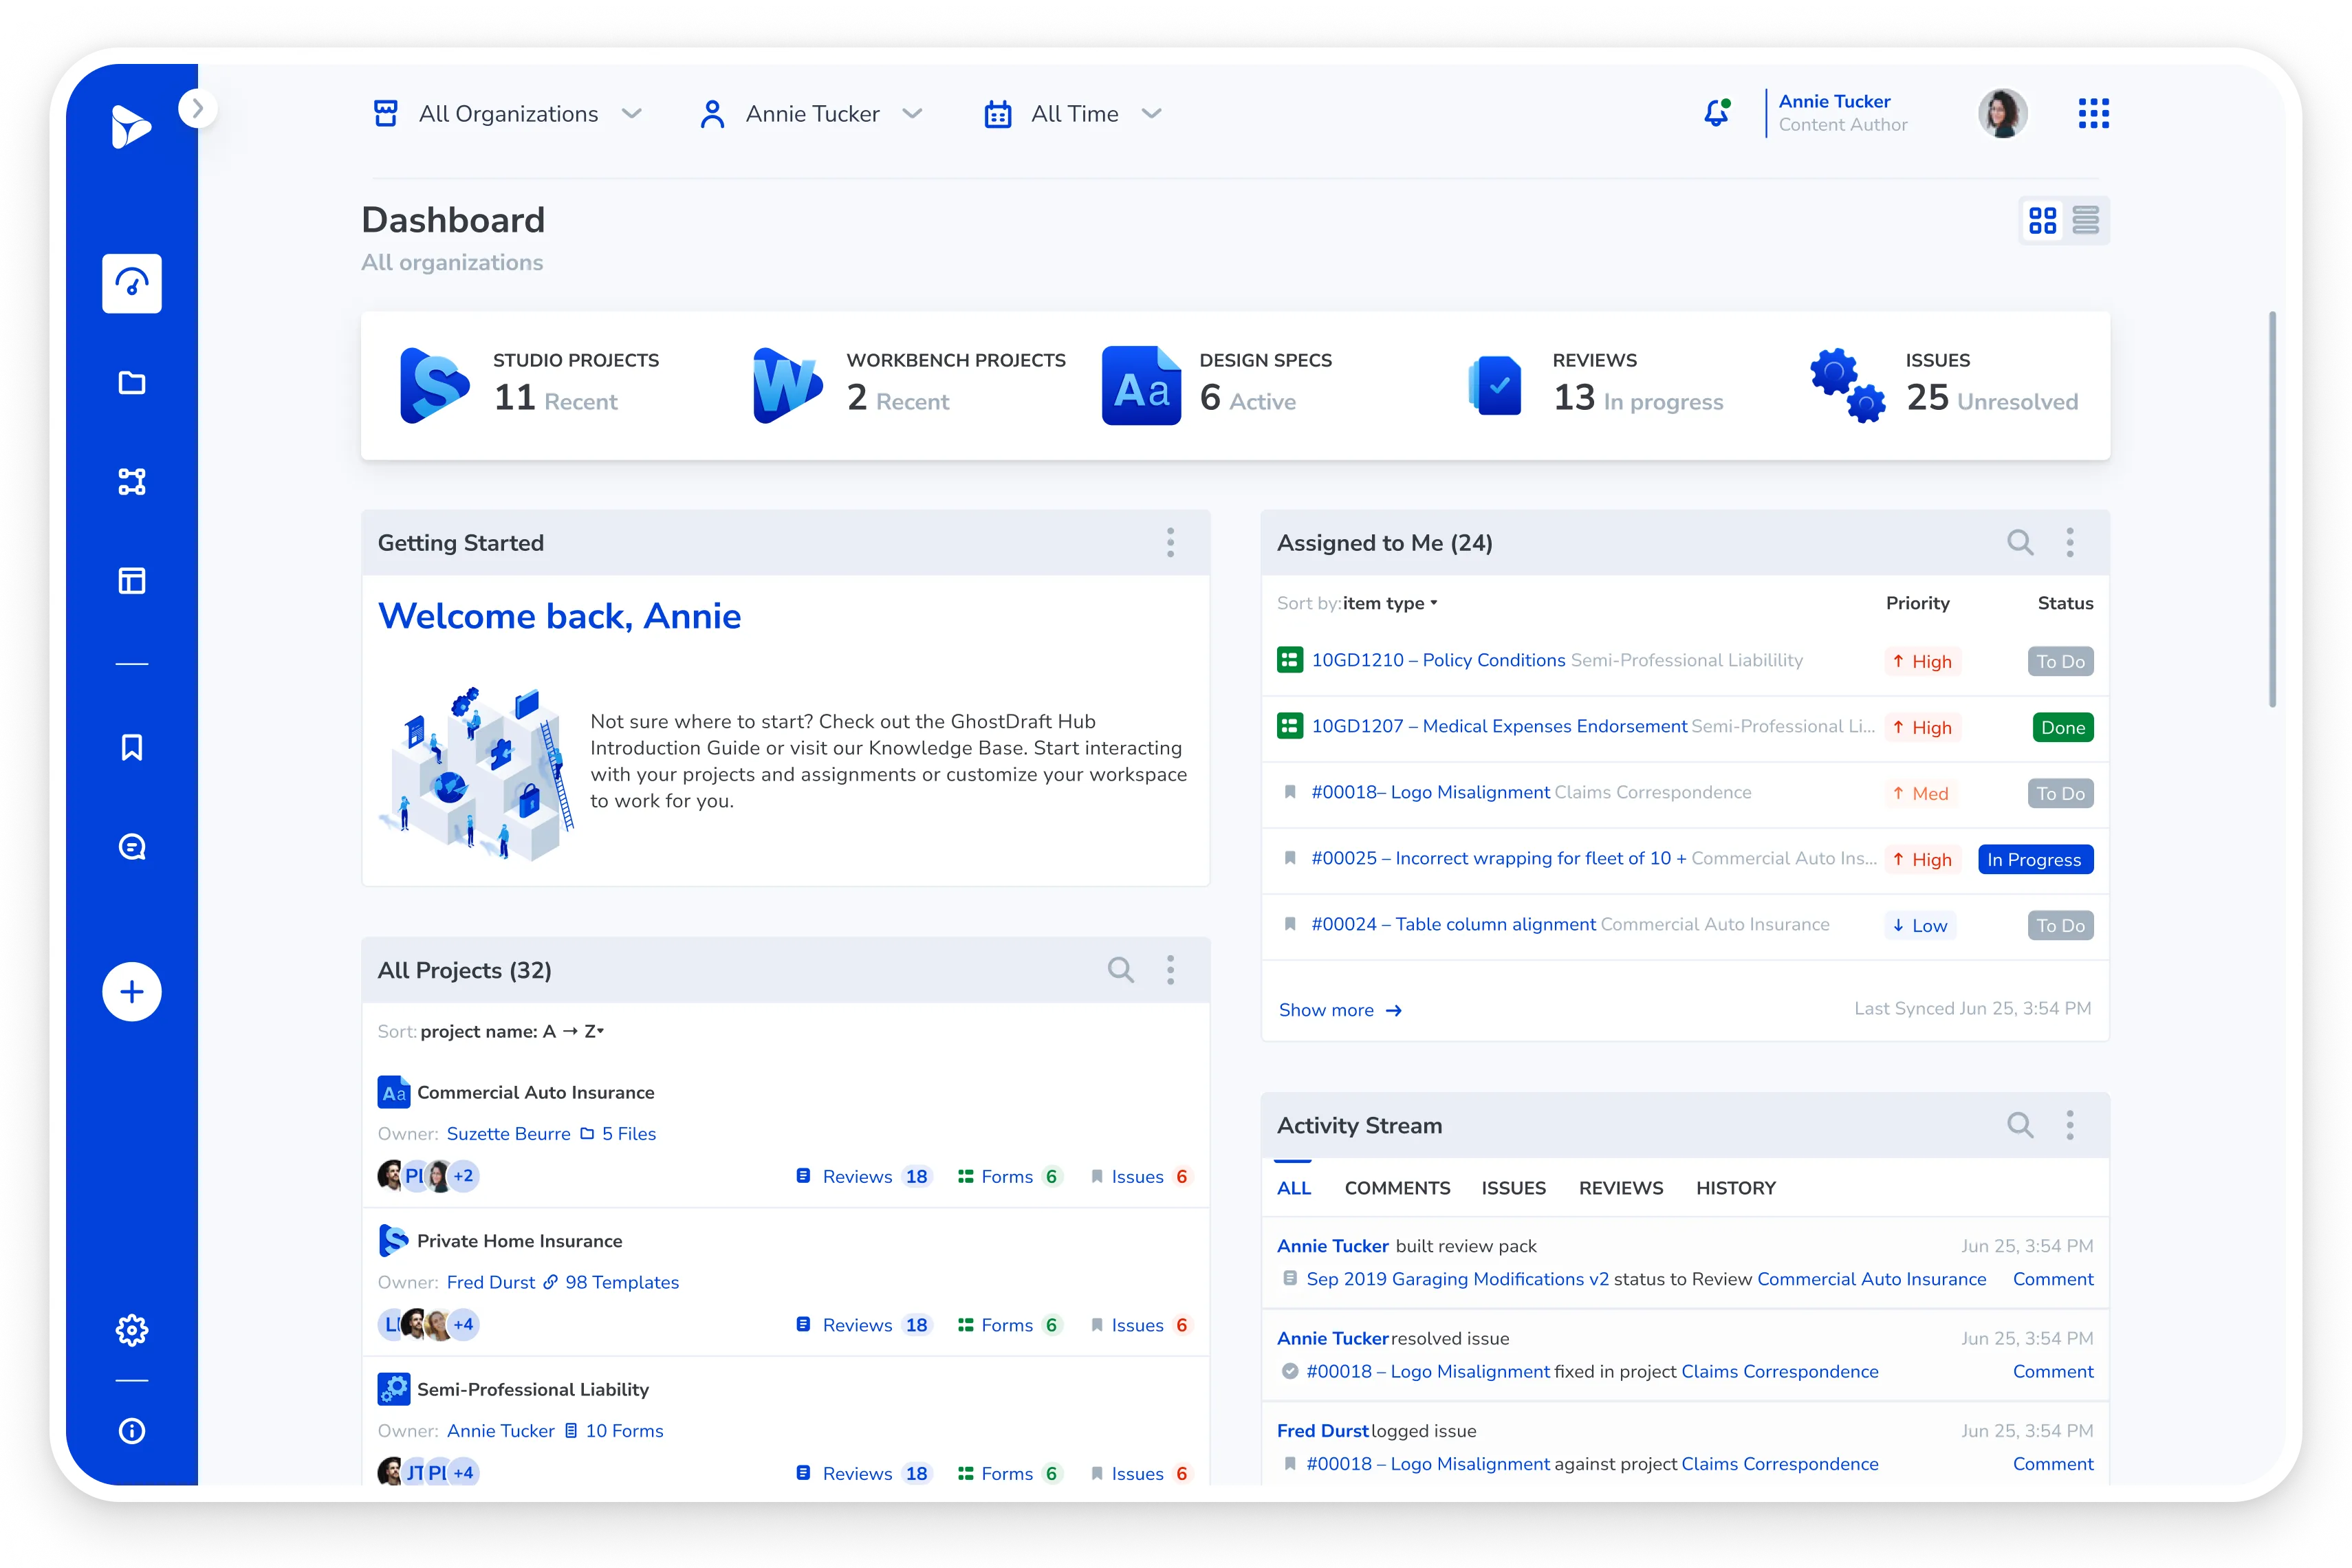Search within Assigned to Me panel
Viewport: 2352px width, 1568px height.
click(2020, 543)
